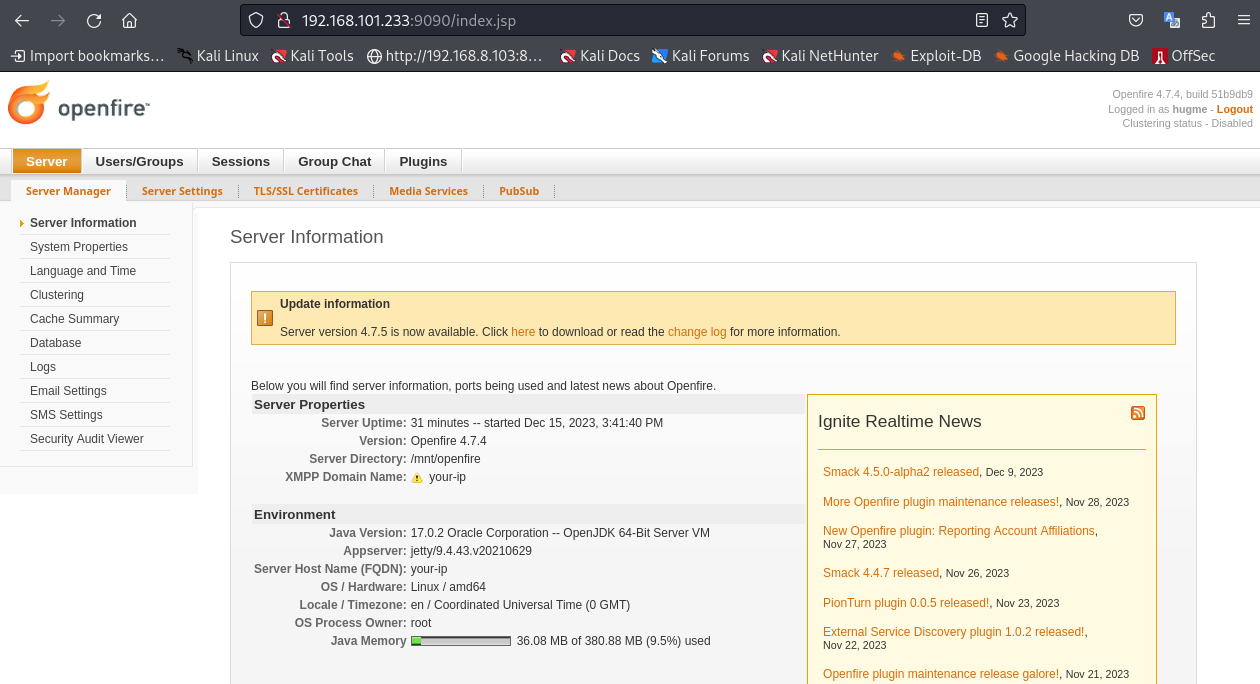Image resolution: width=1260 pixels, height=684 pixels.
Task: Click the 'here' download link
Action: pyautogui.click(x=523, y=332)
